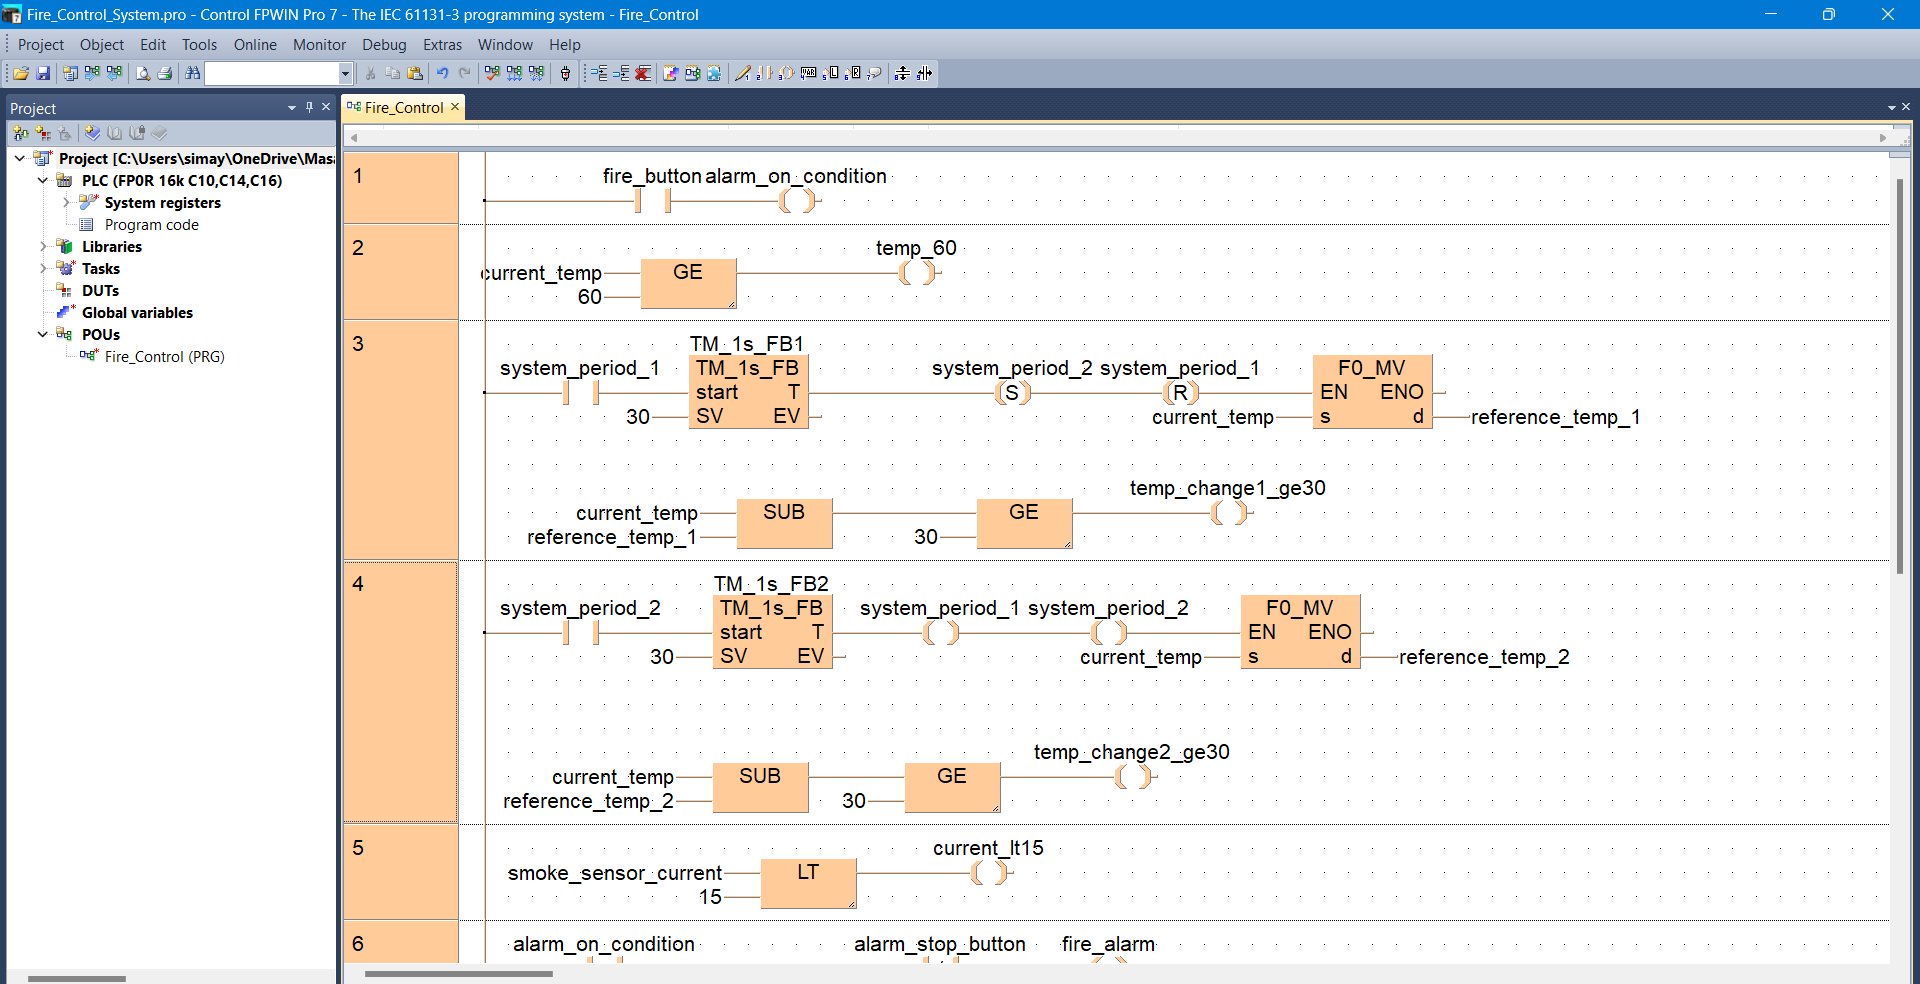Expand the System registers node
The width and height of the screenshot is (1920, 984).
(x=66, y=202)
